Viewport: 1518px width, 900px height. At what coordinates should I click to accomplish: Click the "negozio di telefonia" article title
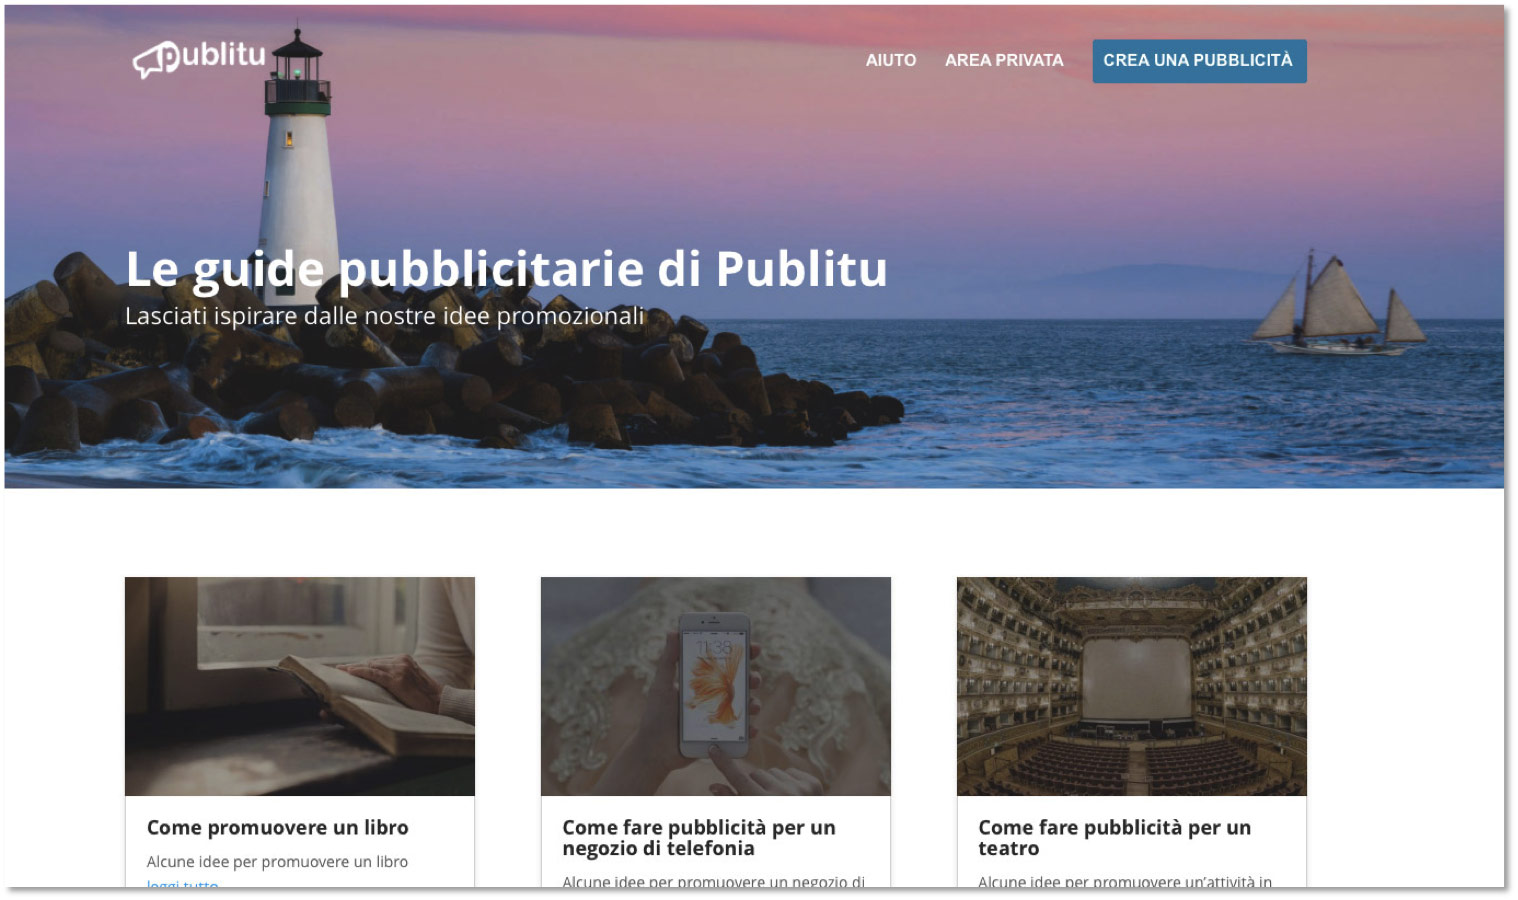pyautogui.click(x=699, y=838)
